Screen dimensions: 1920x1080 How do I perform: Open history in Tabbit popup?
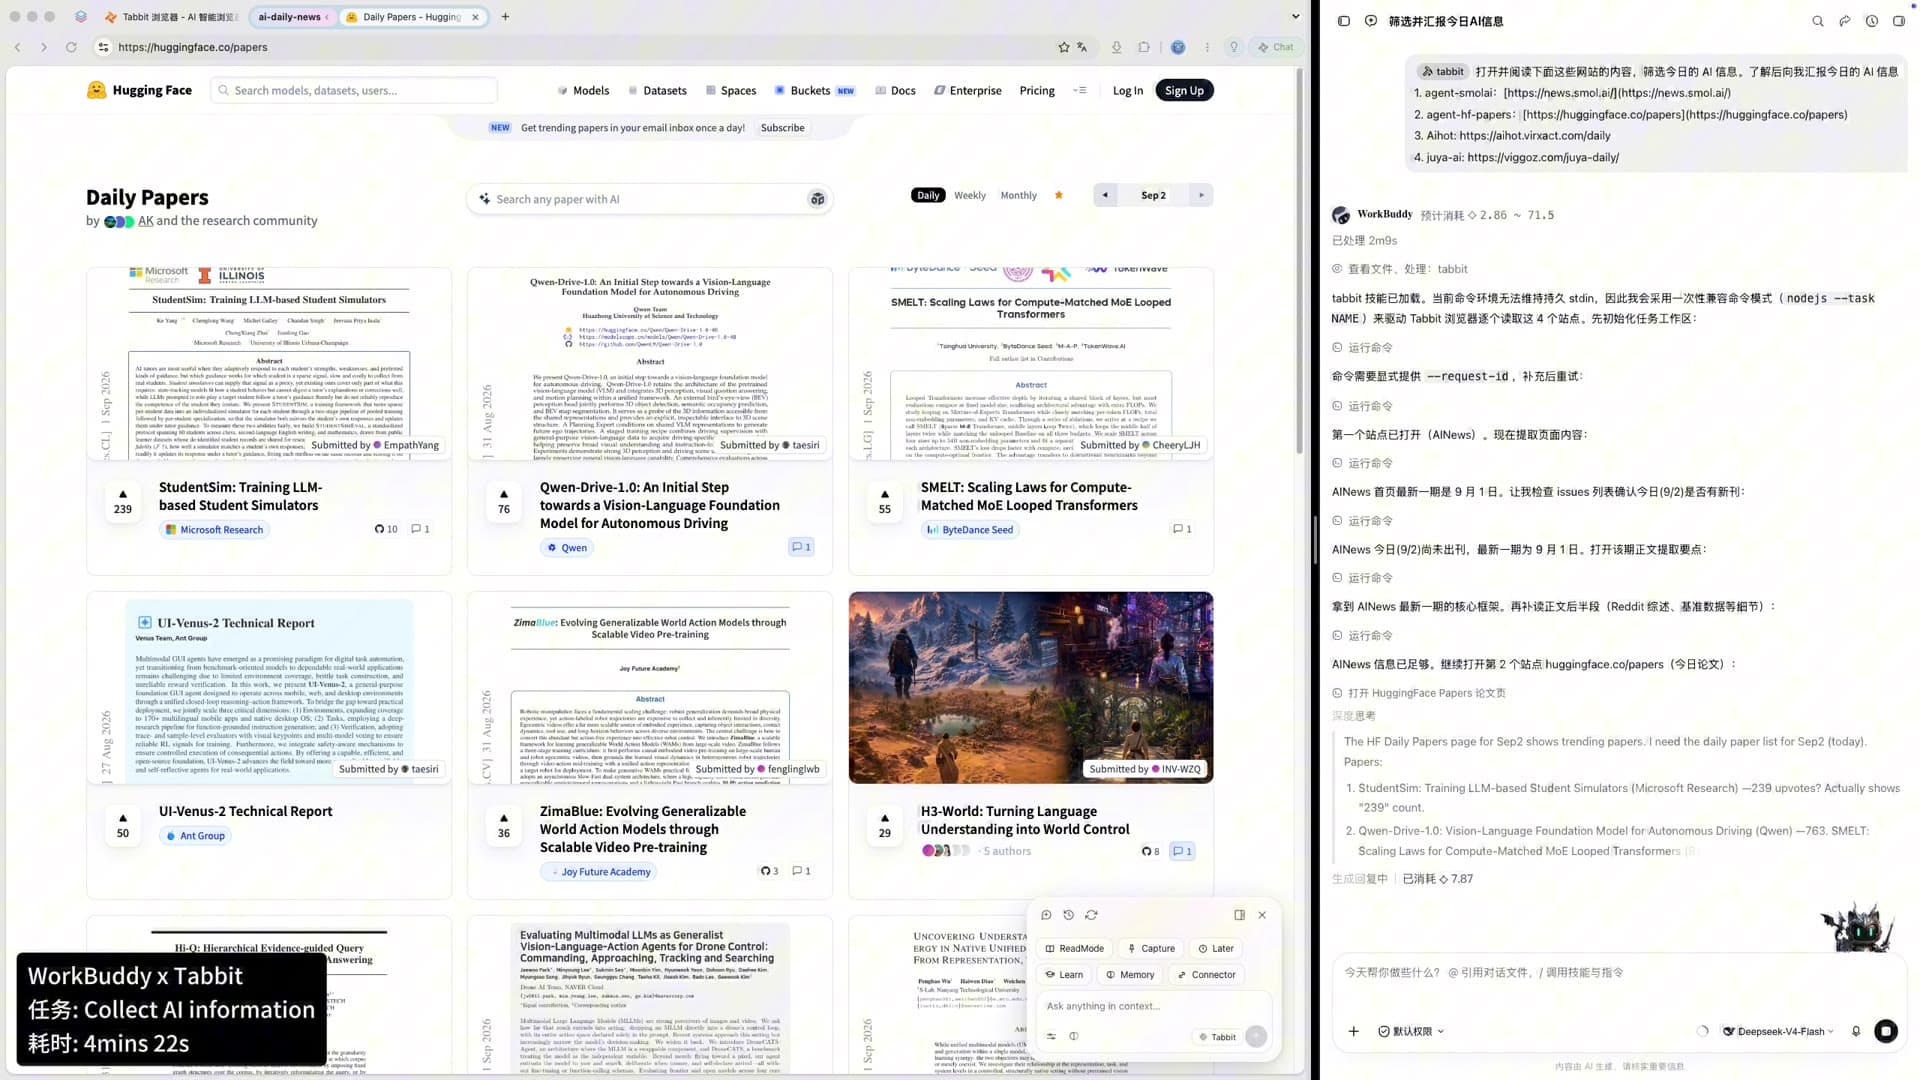click(1068, 915)
